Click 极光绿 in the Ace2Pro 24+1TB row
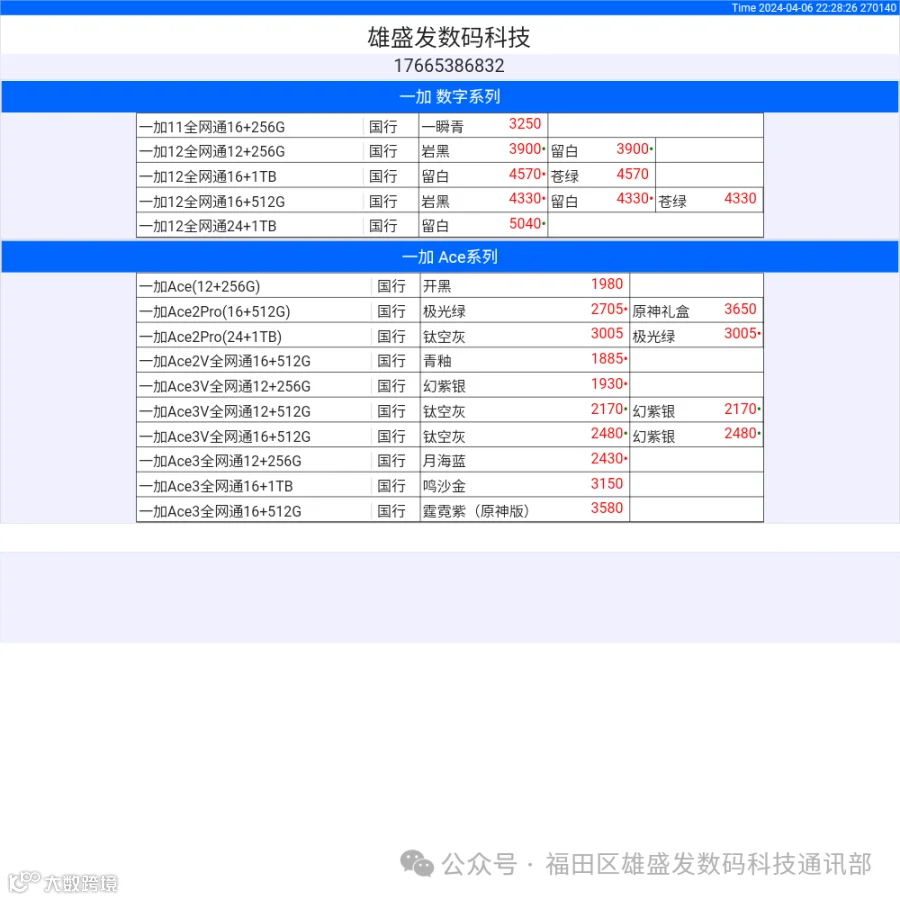This screenshot has width=900, height=900. point(653,337)
